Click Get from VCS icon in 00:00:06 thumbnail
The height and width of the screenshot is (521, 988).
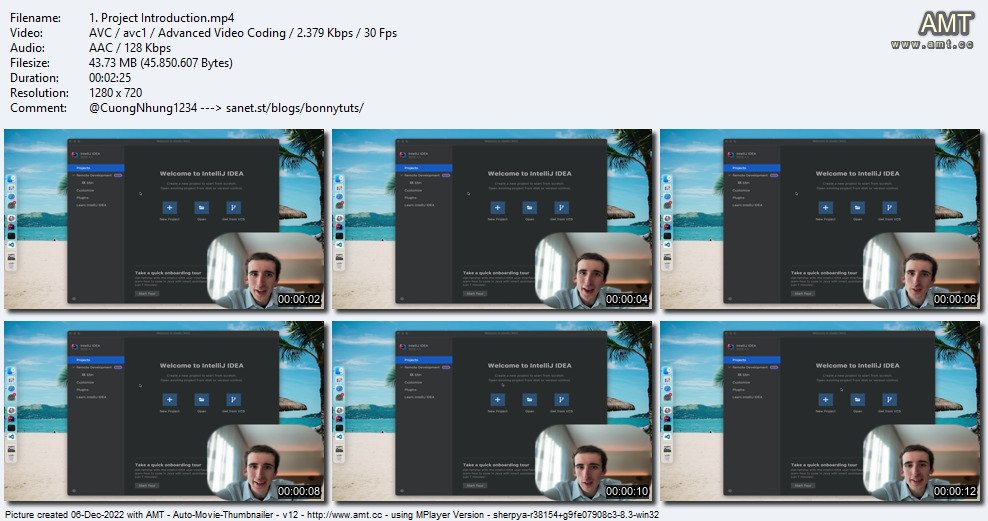pyautogui.click(x=889, y=207)
